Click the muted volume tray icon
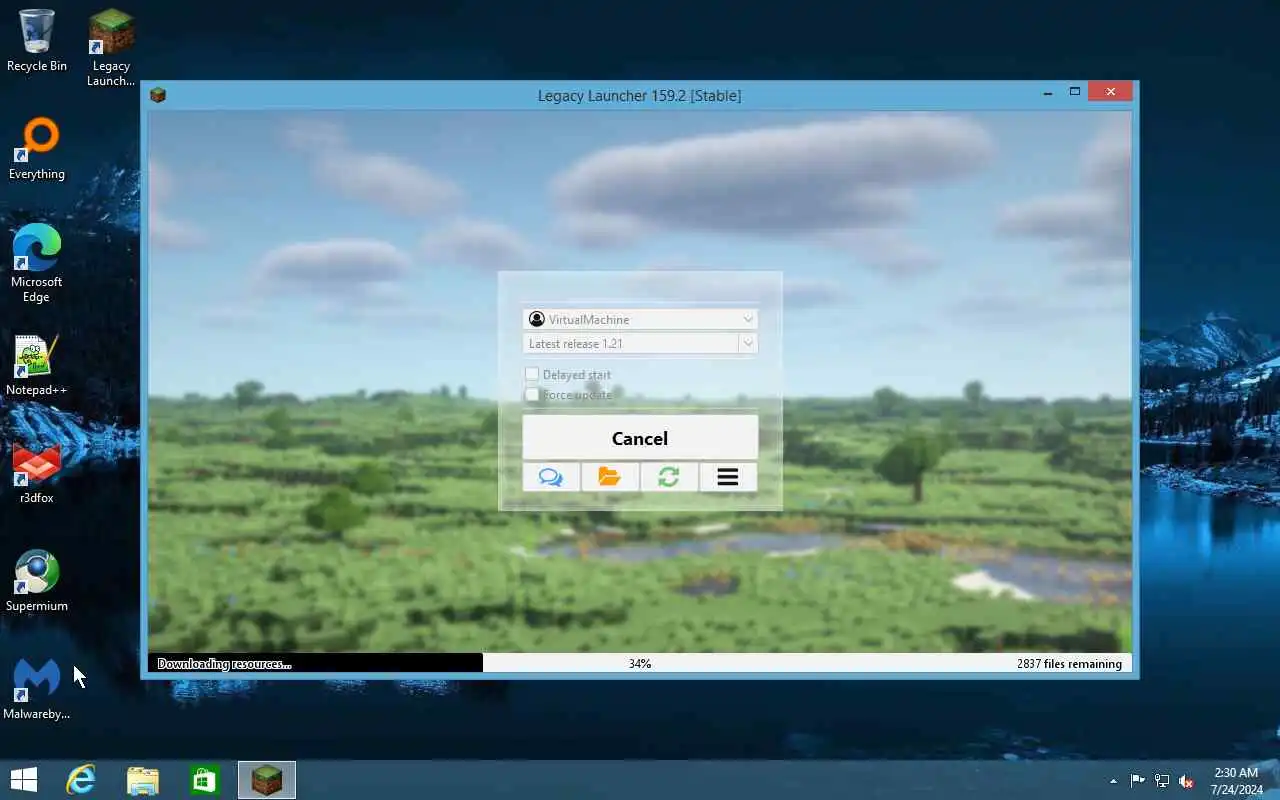The width and height of the screenshot is (1280, 800). (x=1186, y=781)
